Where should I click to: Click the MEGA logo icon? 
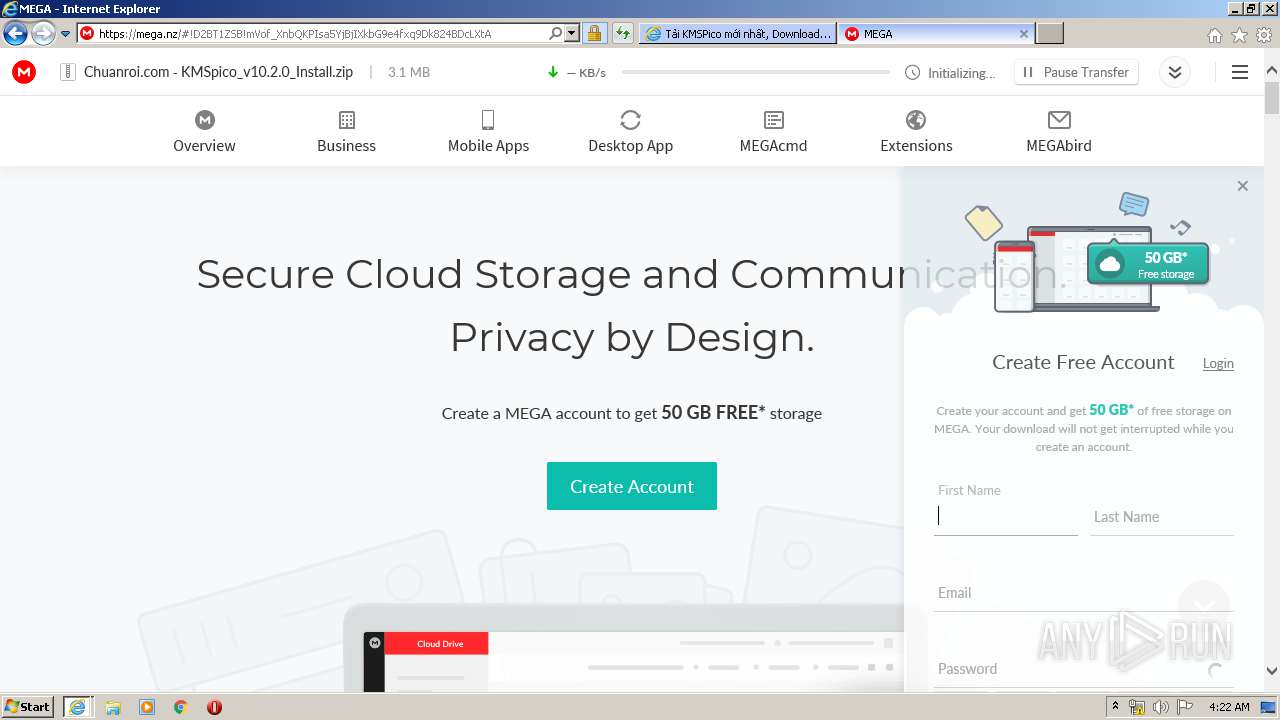coord(24,72)
